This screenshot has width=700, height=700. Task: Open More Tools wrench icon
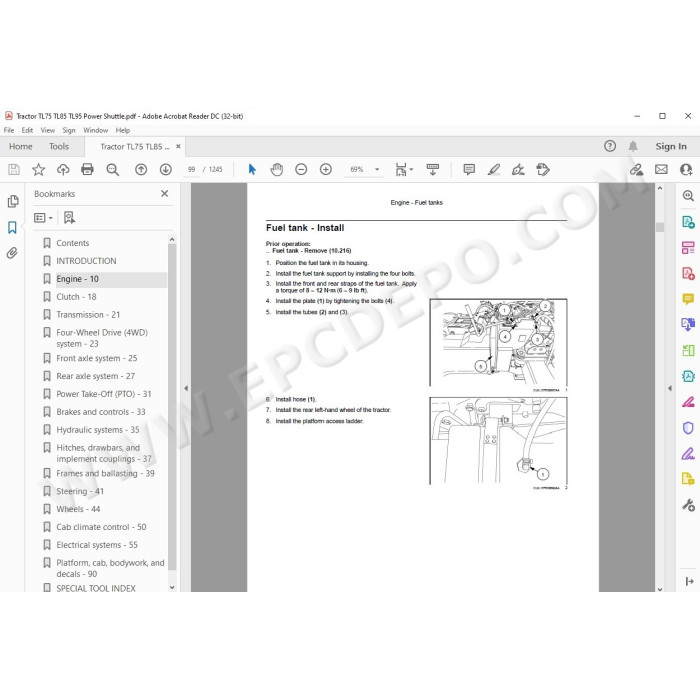point(688,505)
